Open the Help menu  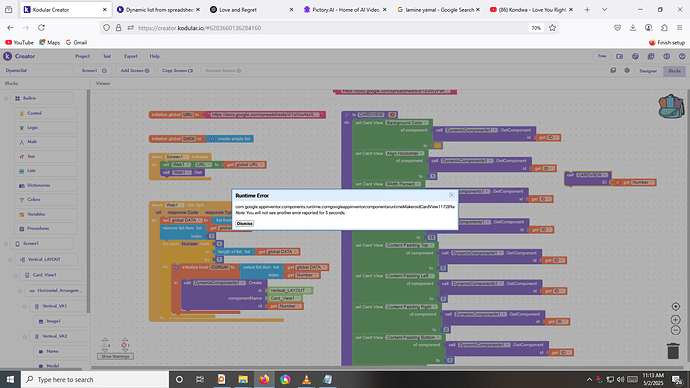pos(154,56)
